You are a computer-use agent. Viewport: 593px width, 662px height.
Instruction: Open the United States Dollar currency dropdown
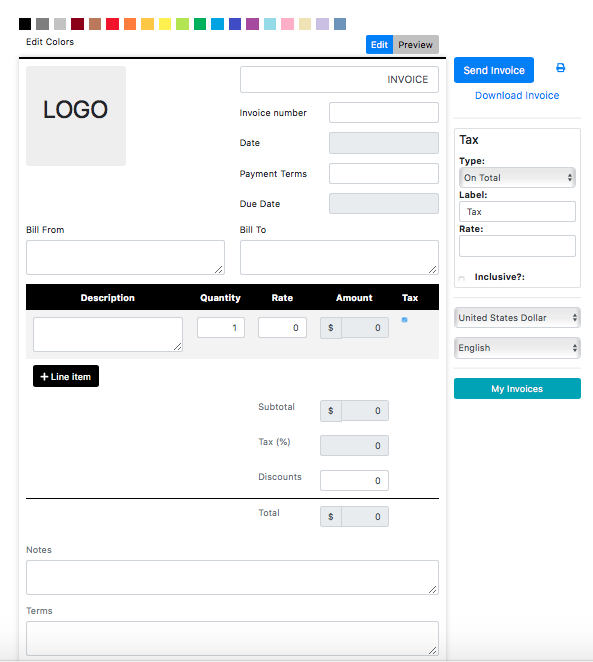[517, 317]
